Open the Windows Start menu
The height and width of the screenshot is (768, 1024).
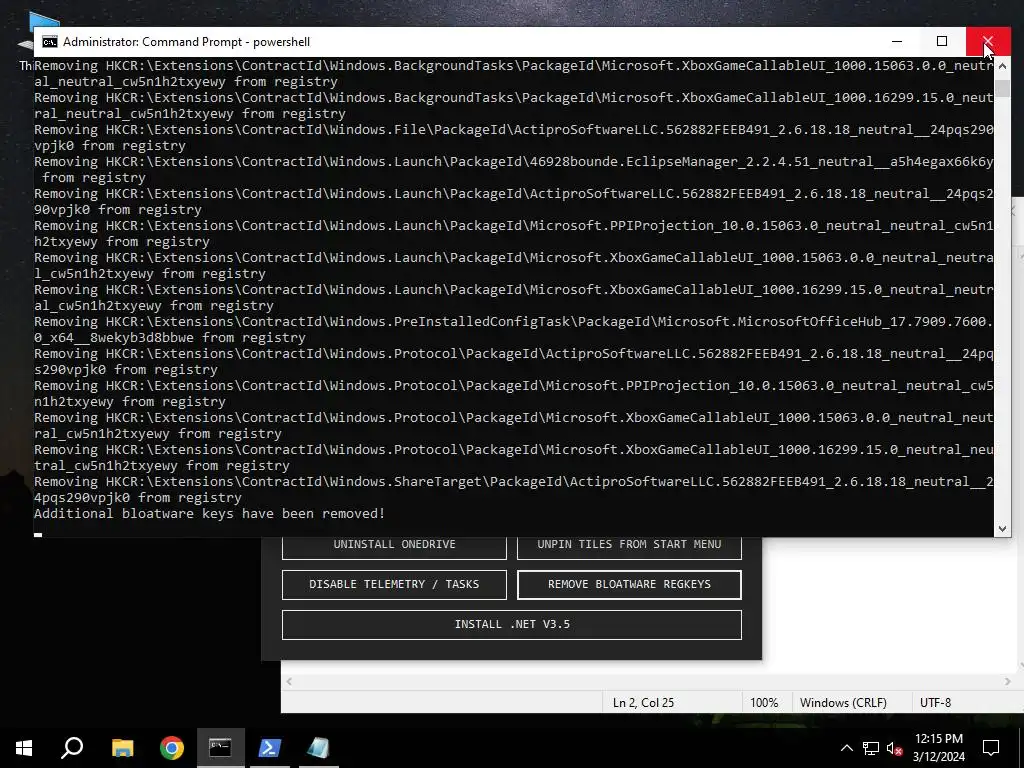click(24, 748)
